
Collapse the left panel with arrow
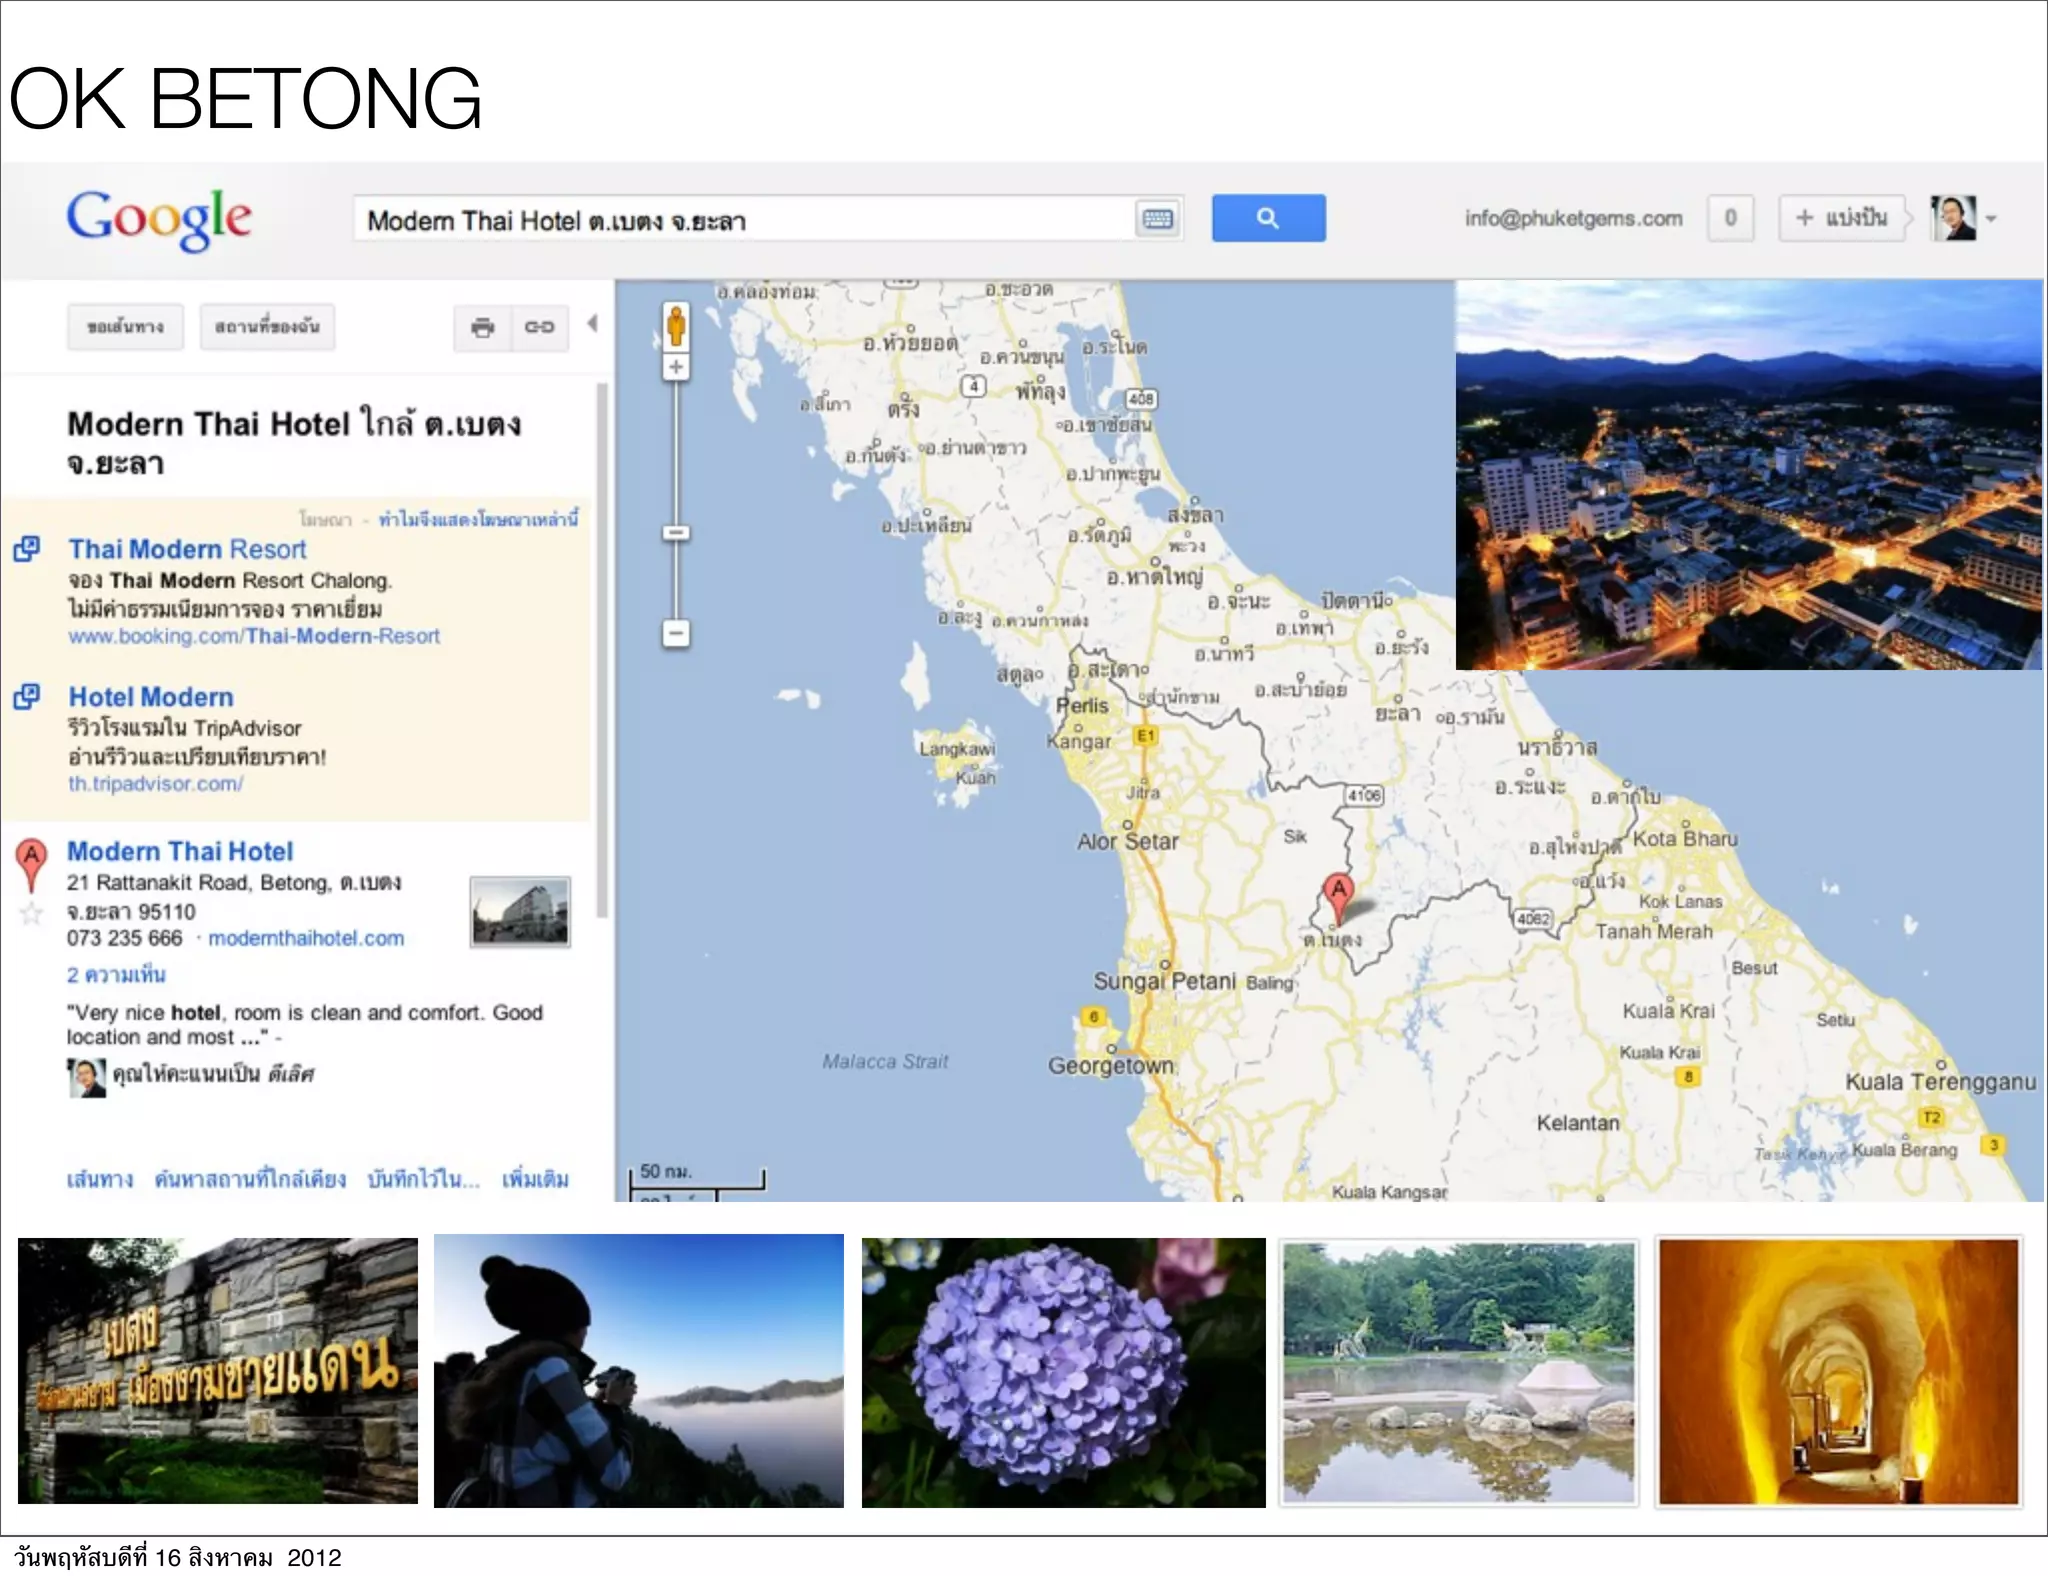tap(592, 324)
